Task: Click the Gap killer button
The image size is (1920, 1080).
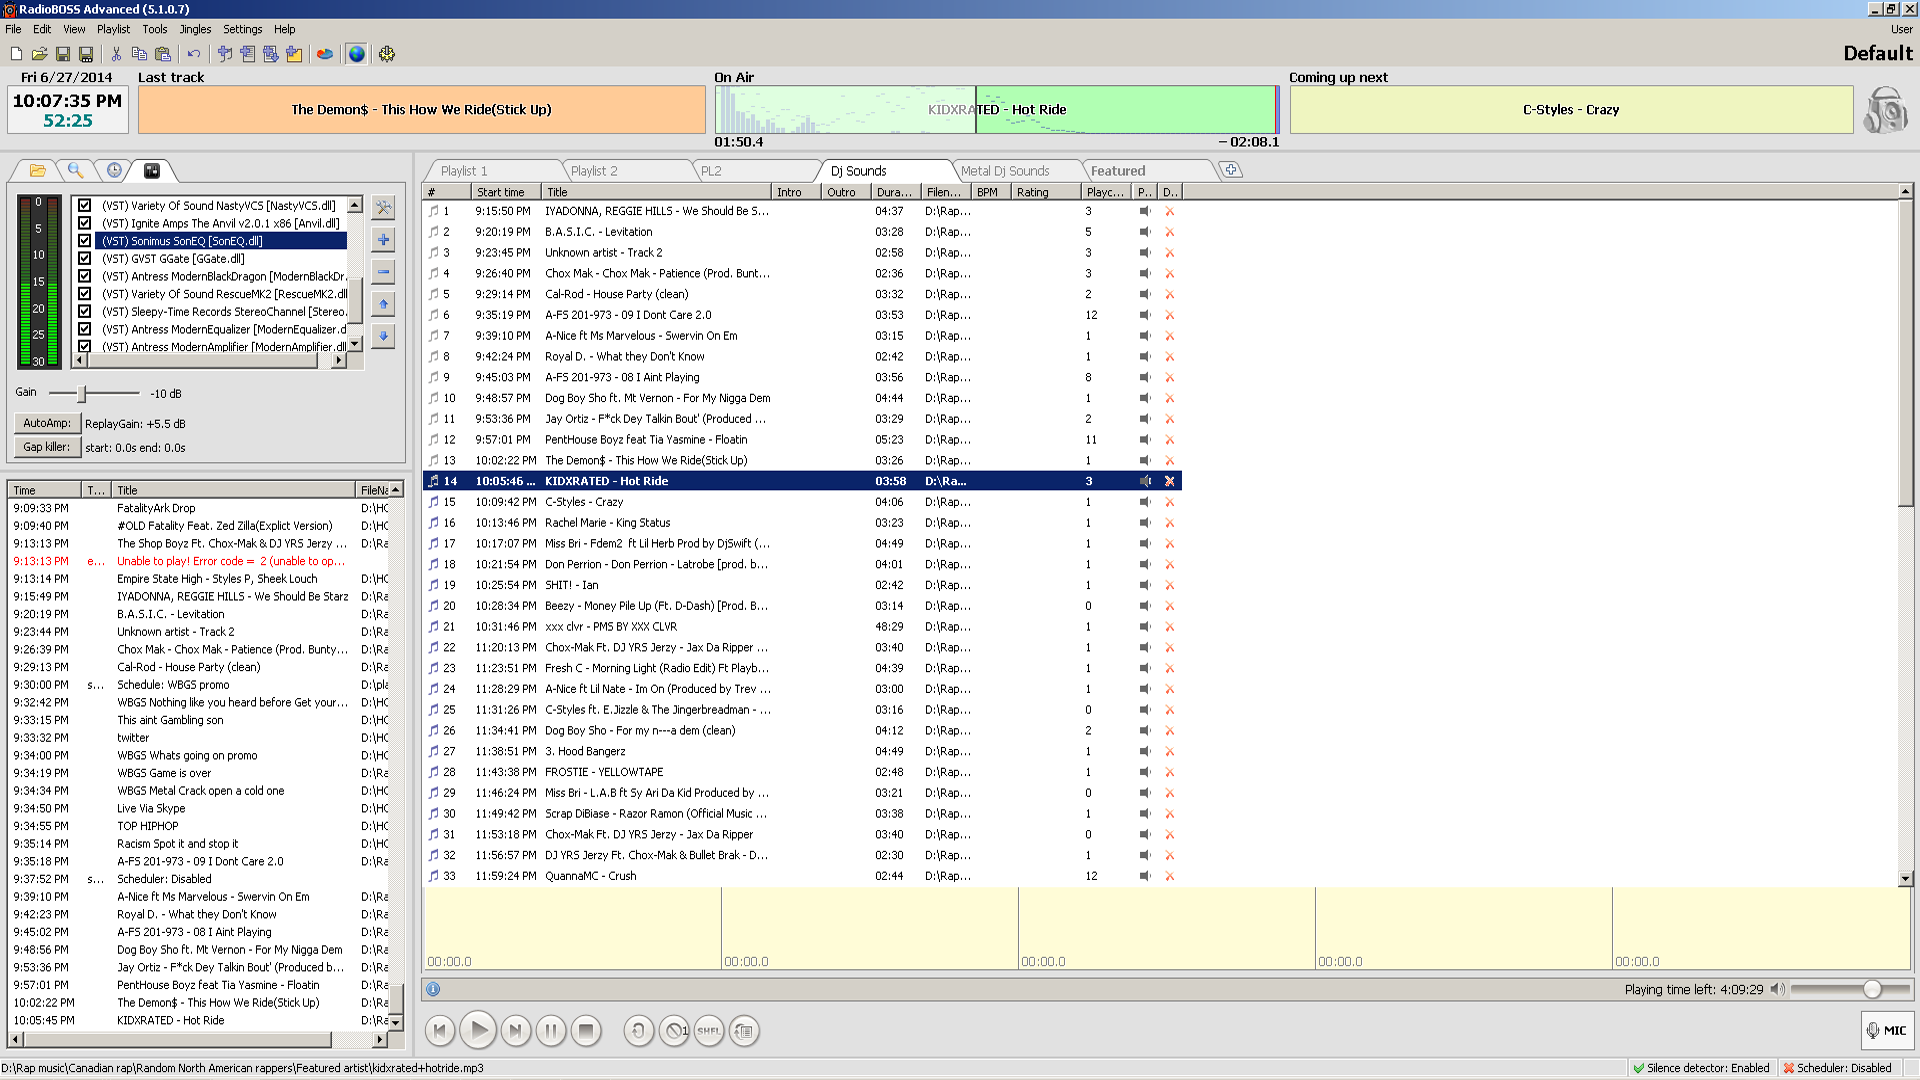Action: pyautogui.click(x=47, y=447)
